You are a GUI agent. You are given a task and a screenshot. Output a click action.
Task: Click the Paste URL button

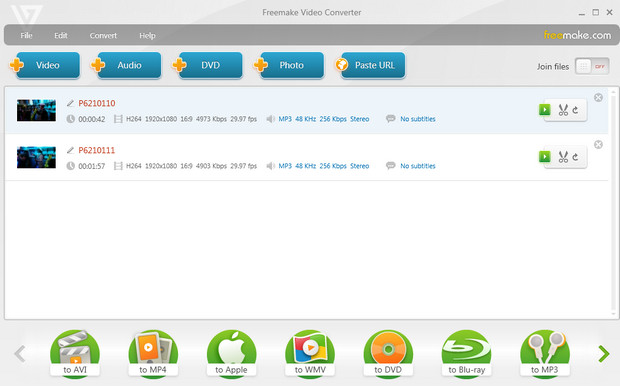370,65
